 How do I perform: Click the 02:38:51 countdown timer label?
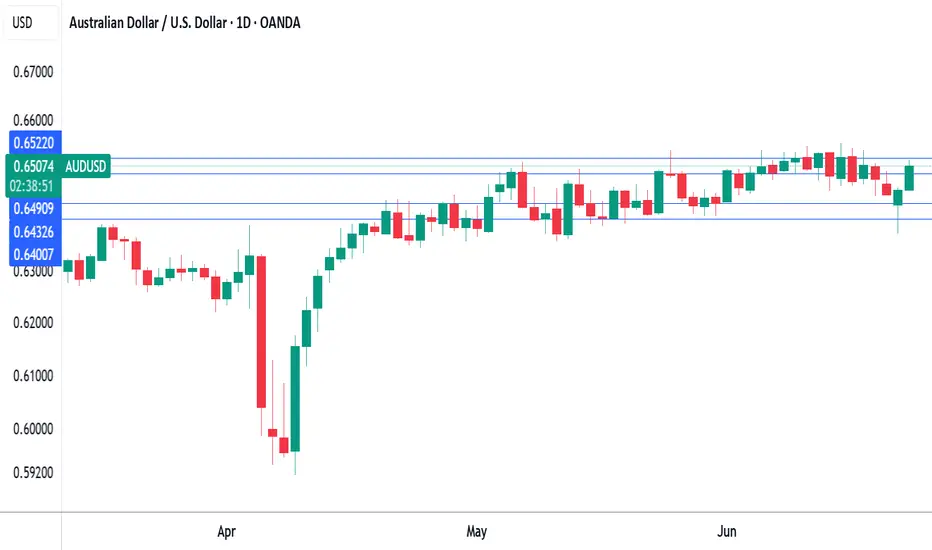click(32, 186)
